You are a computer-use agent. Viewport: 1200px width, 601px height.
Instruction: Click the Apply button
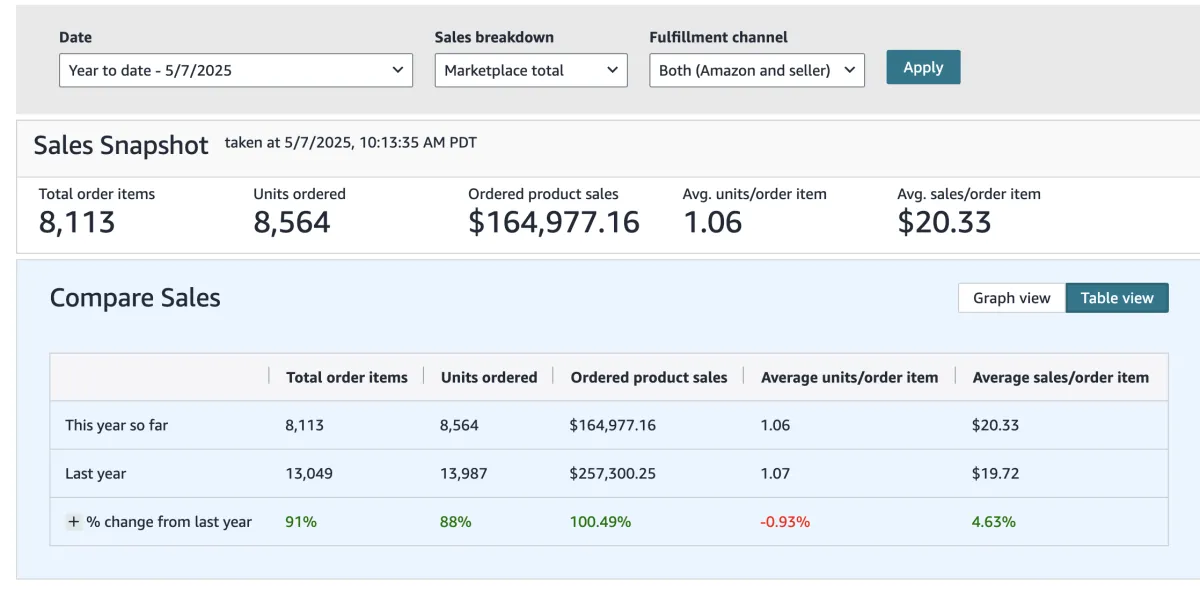923,67
